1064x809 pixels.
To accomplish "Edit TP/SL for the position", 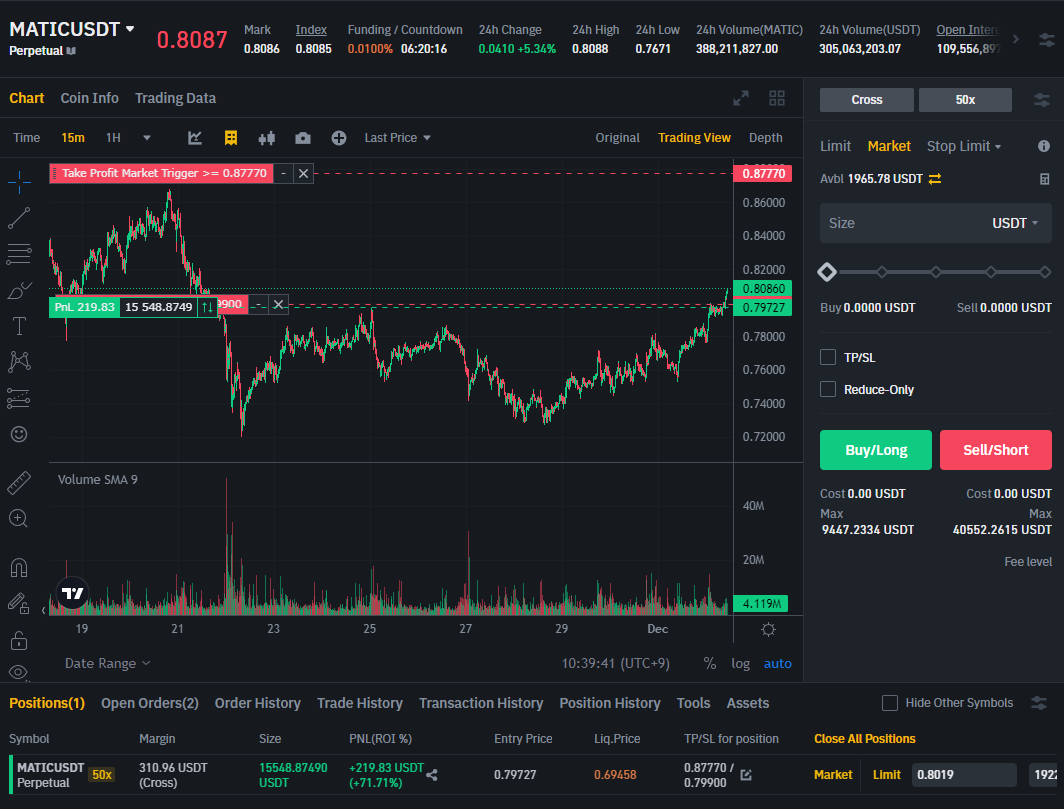I will point(746,775).
